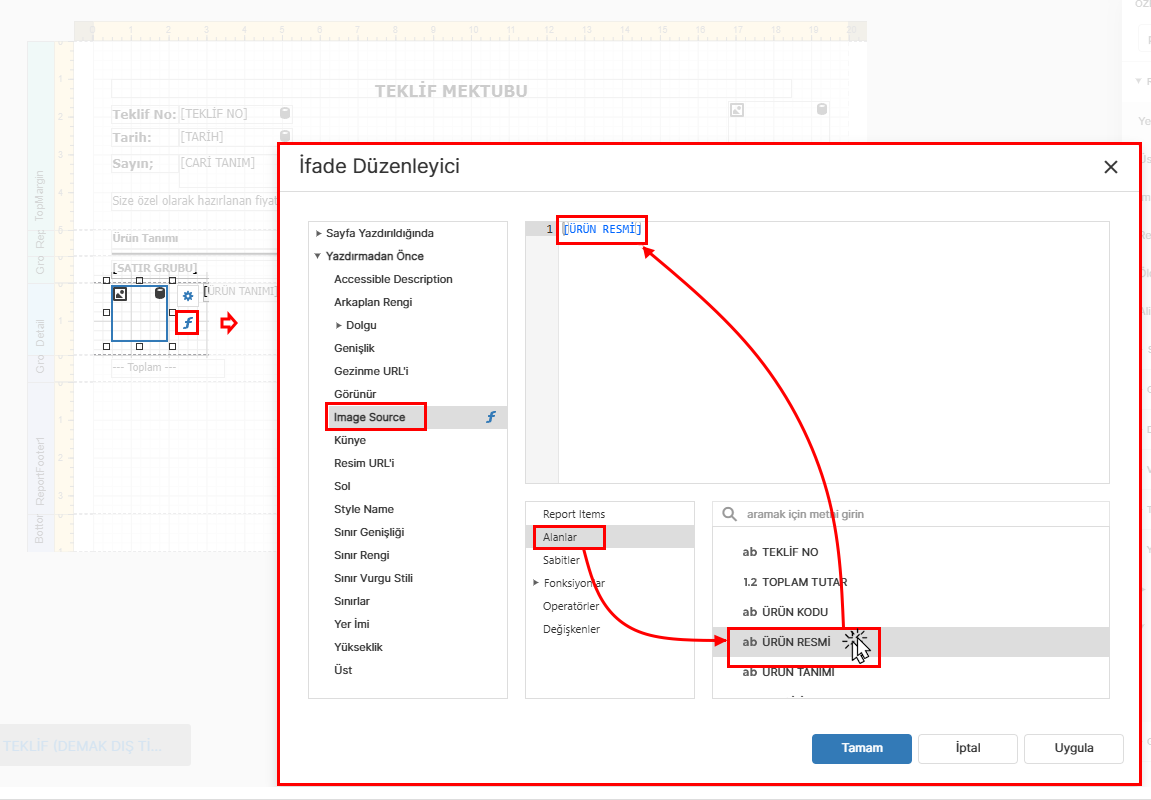Screen dimensions: 1151x800
Task: Close the İfade Düzenleyici dialog
Action: (1111, 167)
